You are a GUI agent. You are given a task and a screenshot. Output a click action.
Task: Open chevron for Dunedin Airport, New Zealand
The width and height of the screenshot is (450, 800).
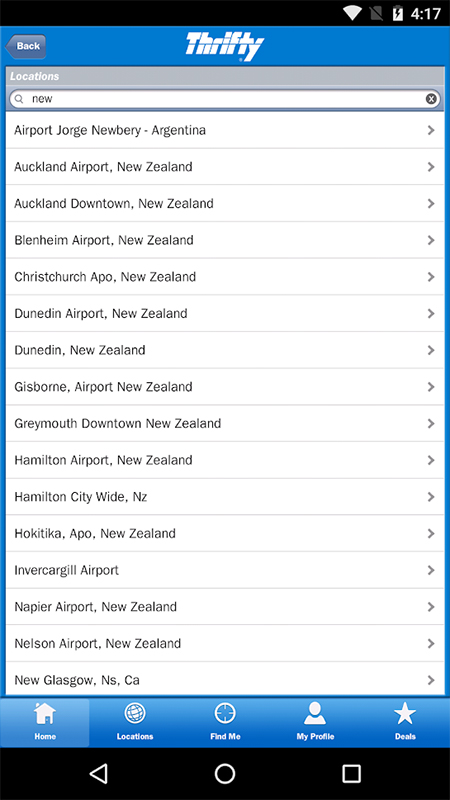(x=431, y=313)
